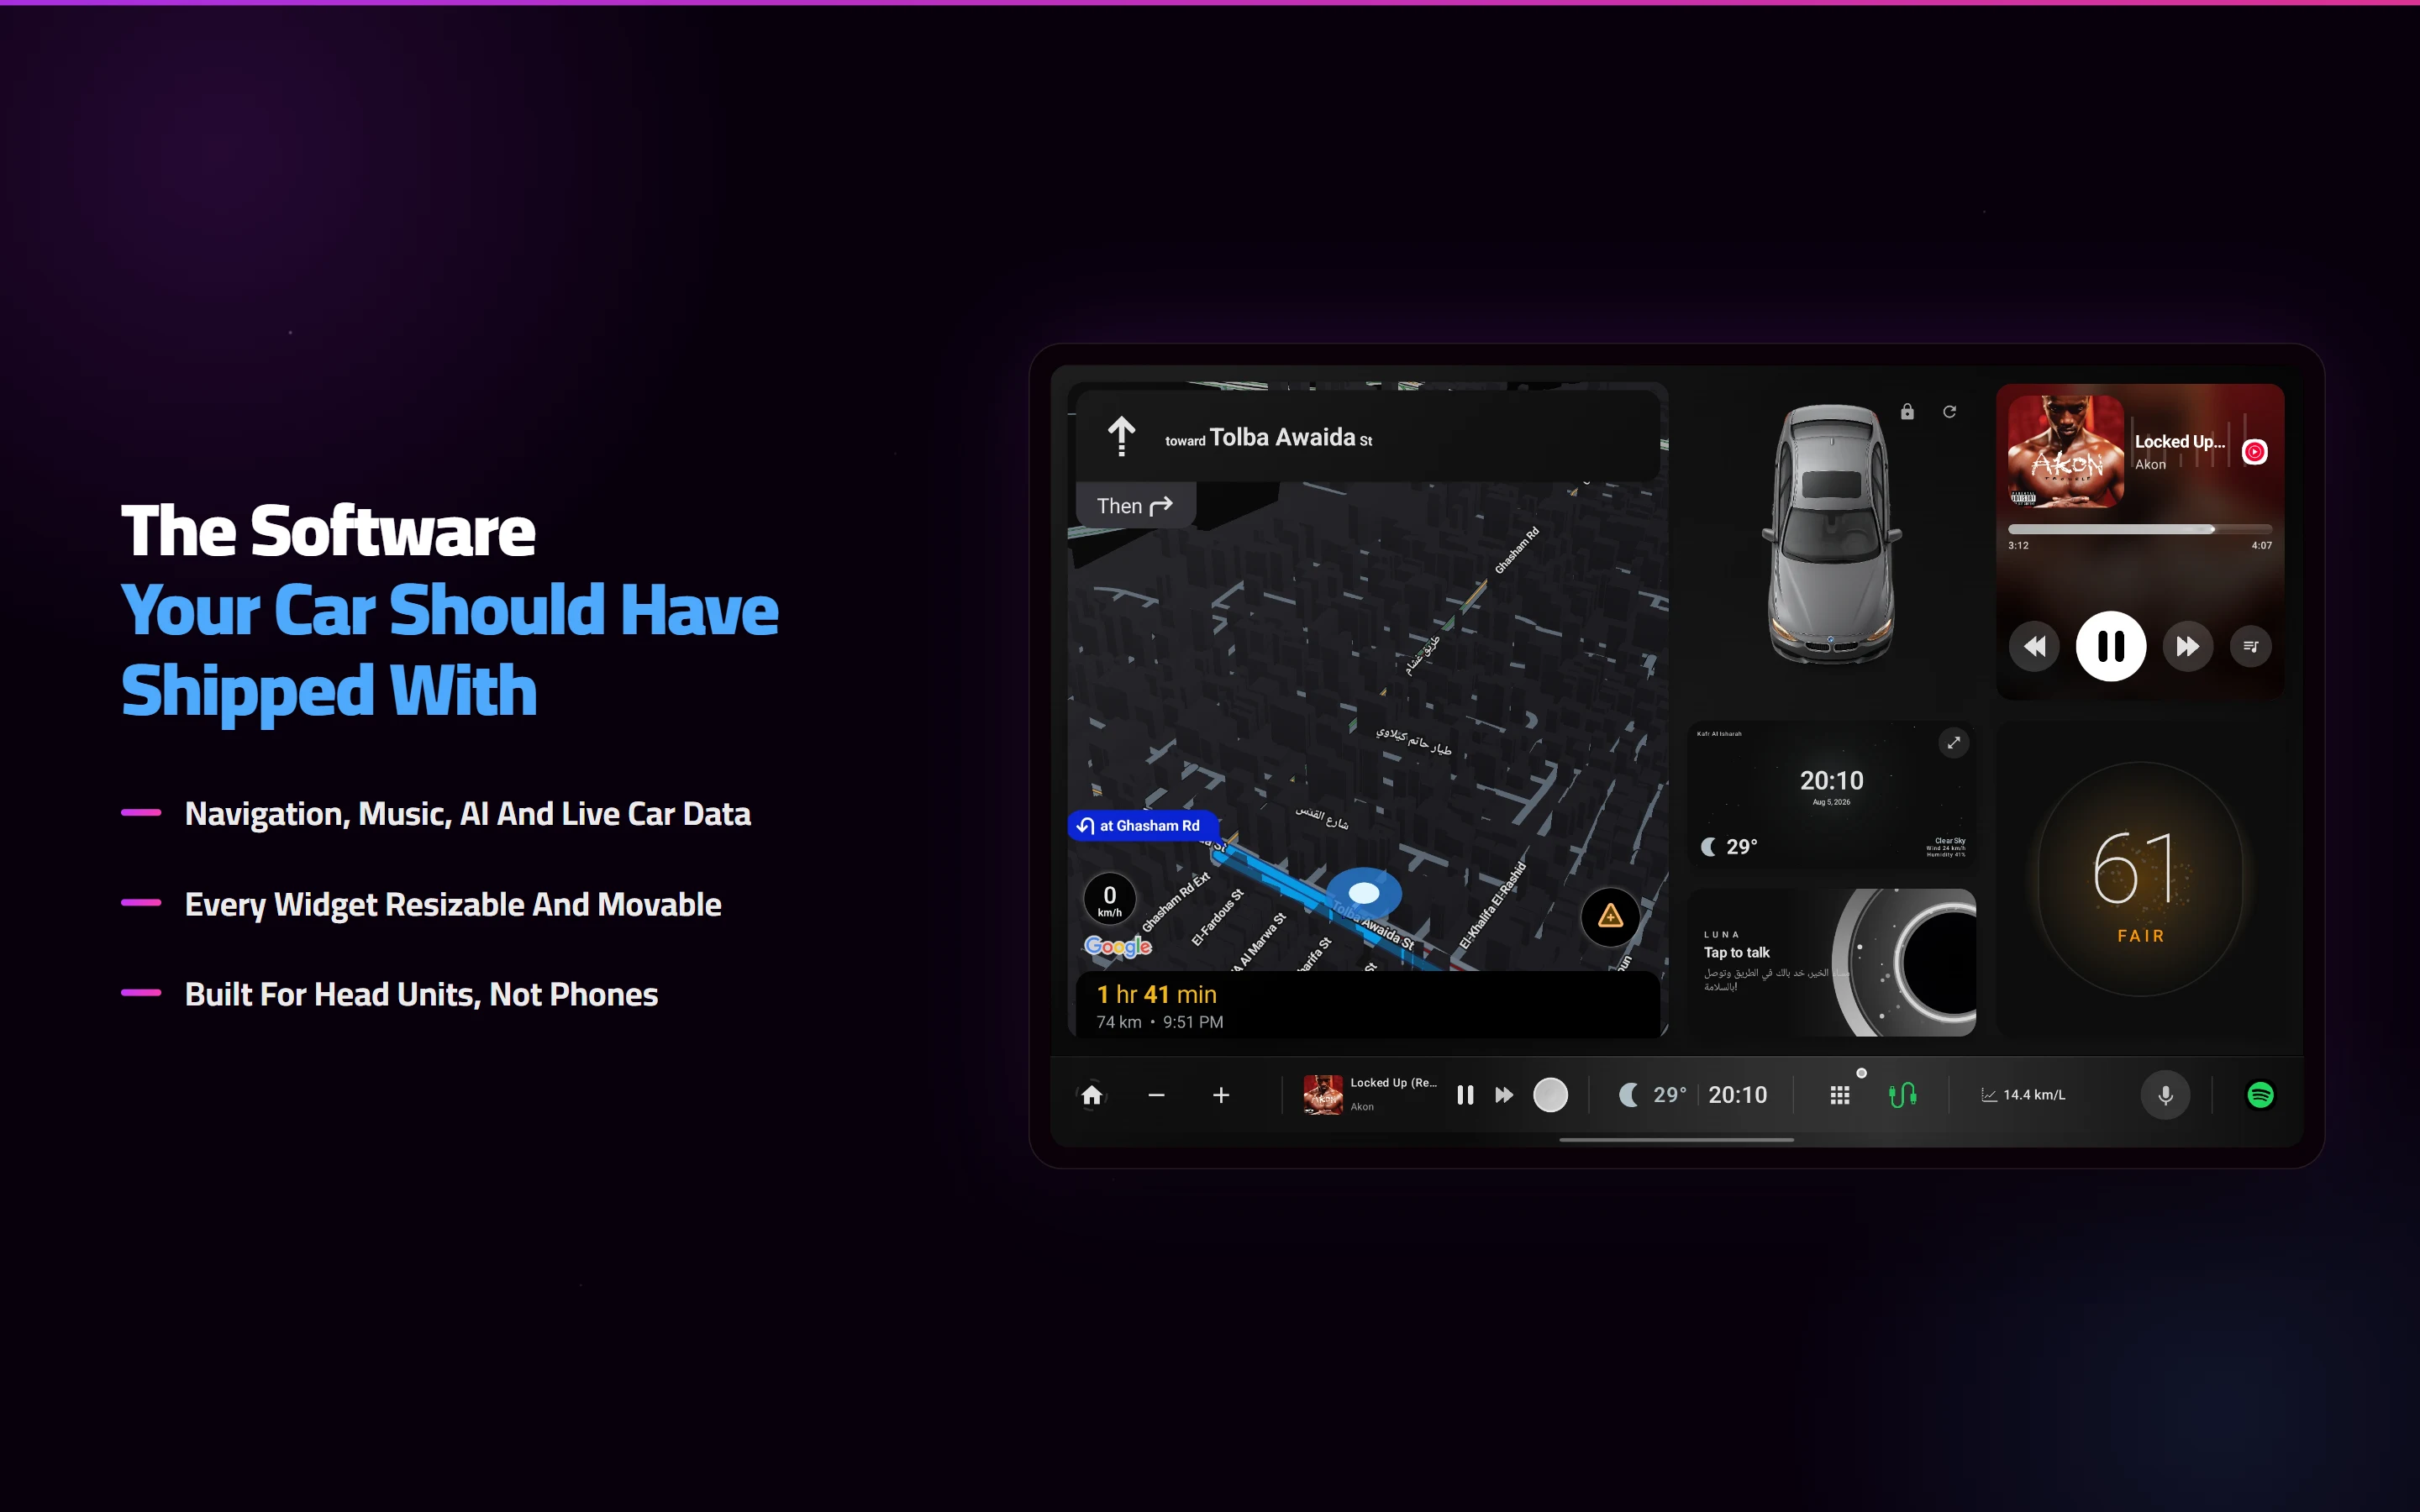Image resolution: width=2420 pixels, height=1512 pixels.
Task: Tap to talk with LUNA assistant
Action: [1736, 953]
